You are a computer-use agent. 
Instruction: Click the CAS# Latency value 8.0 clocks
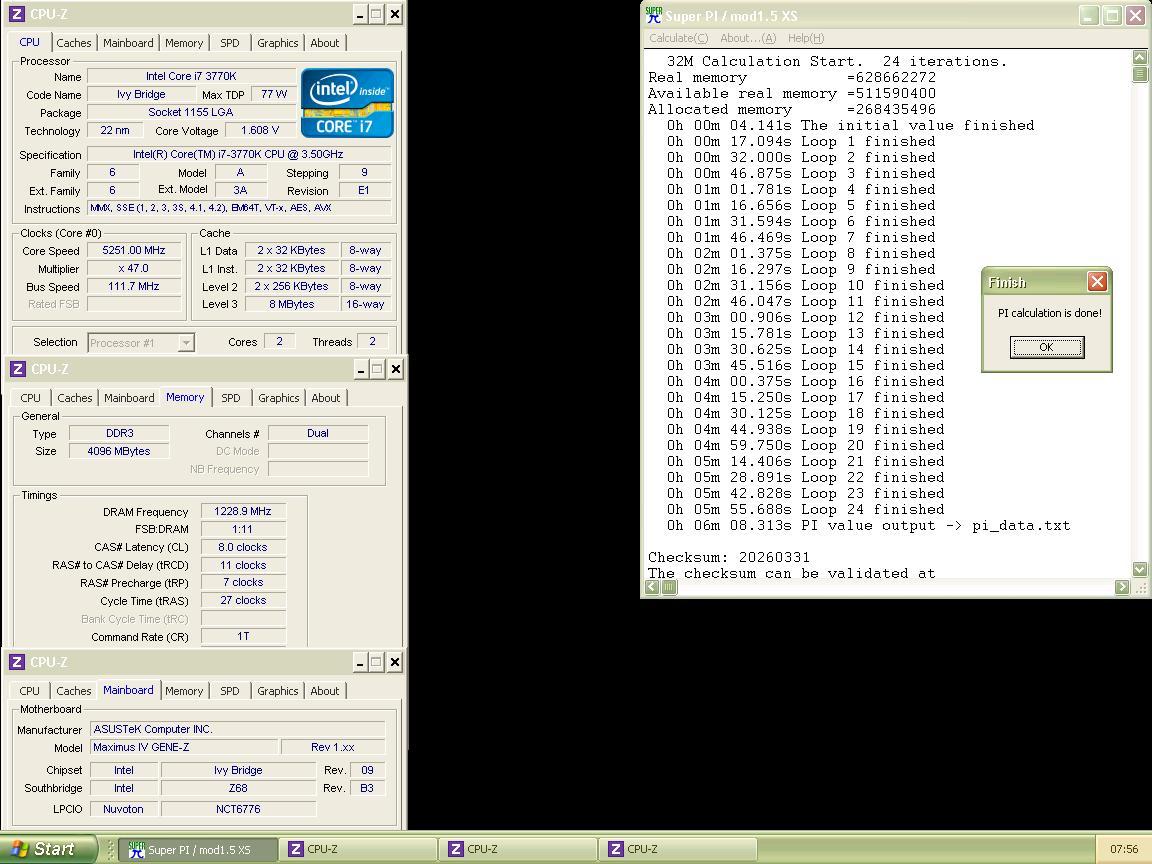(x=242, y=547)
